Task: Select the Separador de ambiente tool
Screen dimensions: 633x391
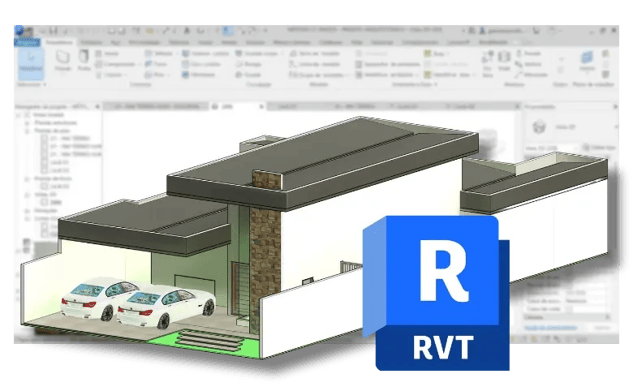Action: (x=388, y=64)
